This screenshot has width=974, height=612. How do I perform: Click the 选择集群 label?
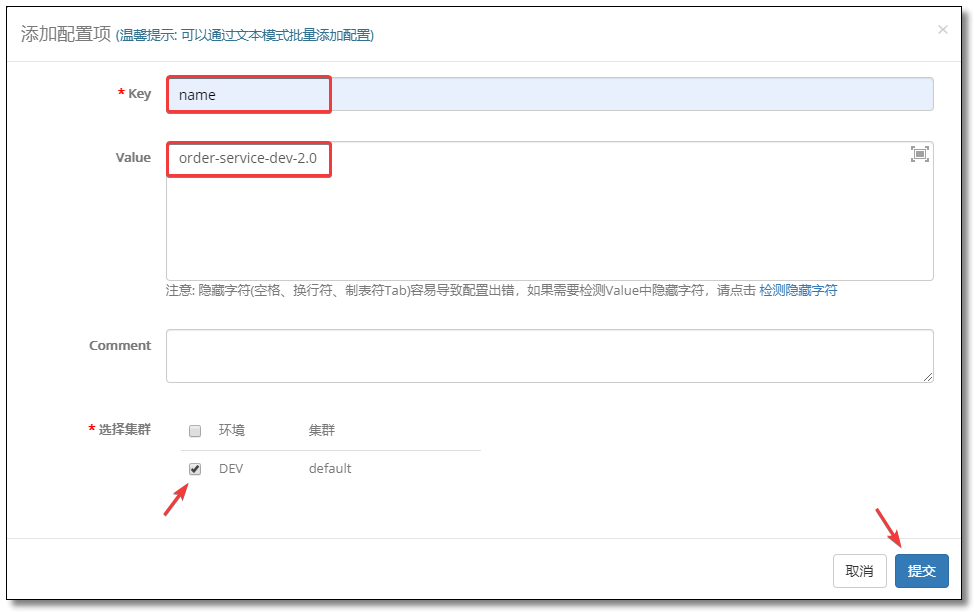pyautogui.click(x=124, y=429)
